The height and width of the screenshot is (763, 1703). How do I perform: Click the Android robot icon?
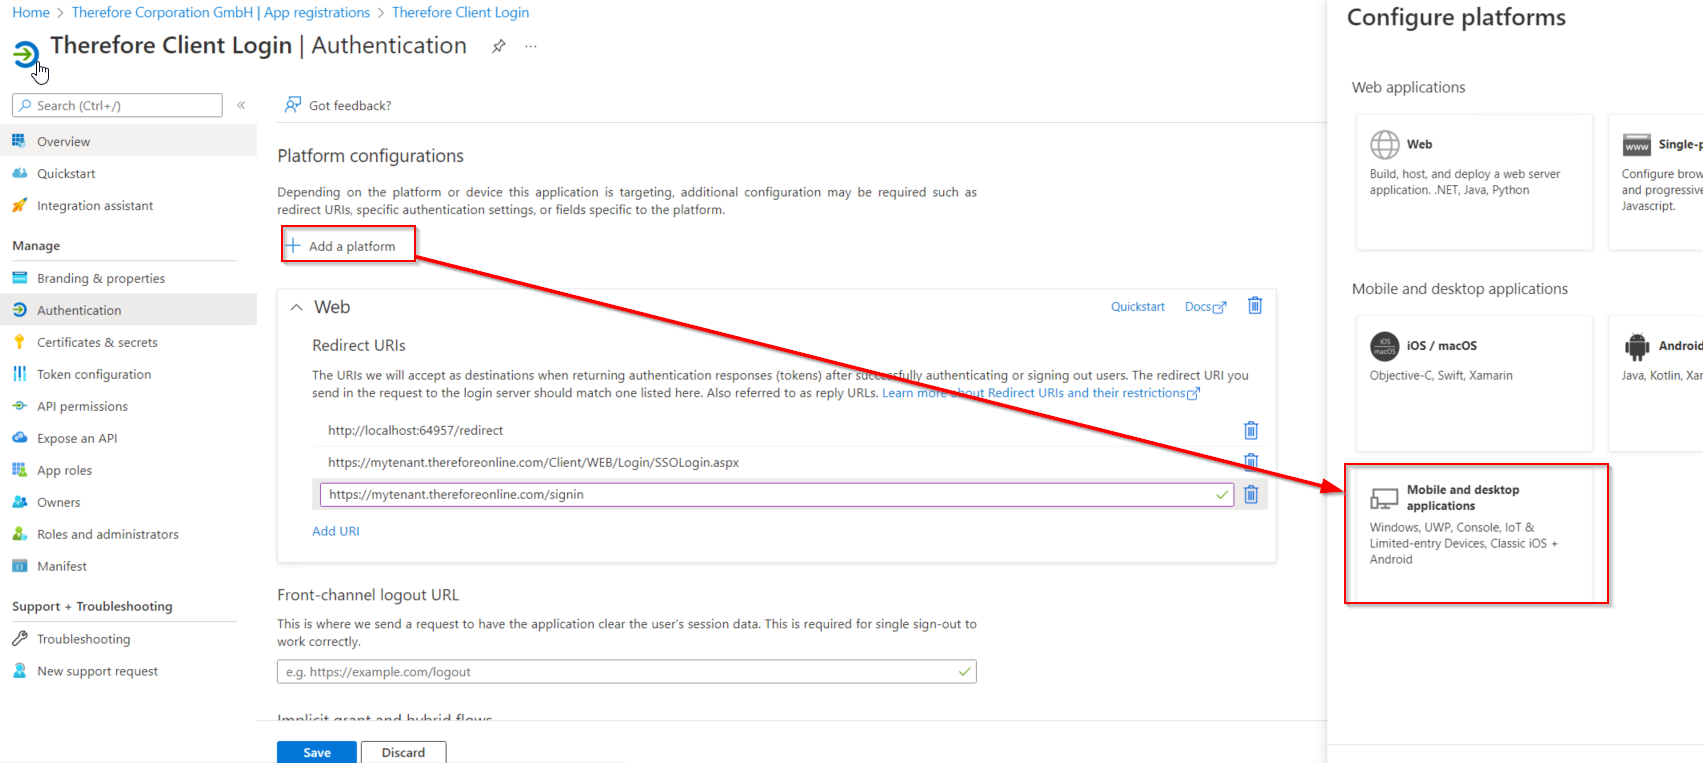(x=1637, y=346)
